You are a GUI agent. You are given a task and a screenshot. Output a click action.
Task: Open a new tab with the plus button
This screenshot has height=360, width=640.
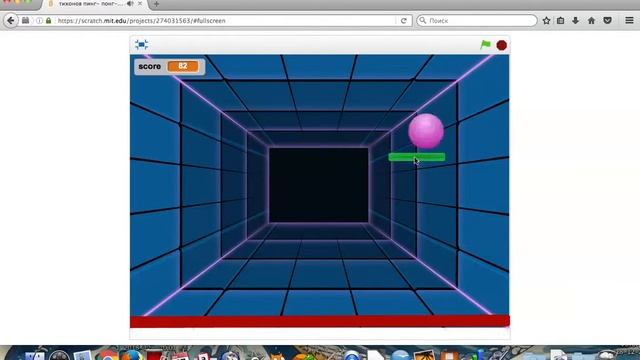[x=156, y=4]
